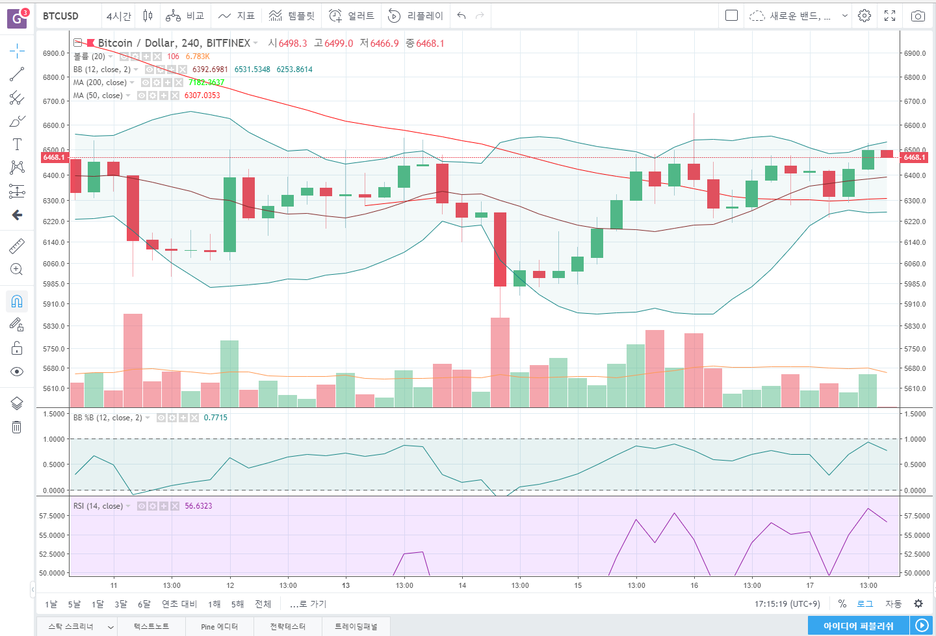Hide the RSI (14, close) indicator
This screenshot has height=636, width=936.
click(142, 506)
